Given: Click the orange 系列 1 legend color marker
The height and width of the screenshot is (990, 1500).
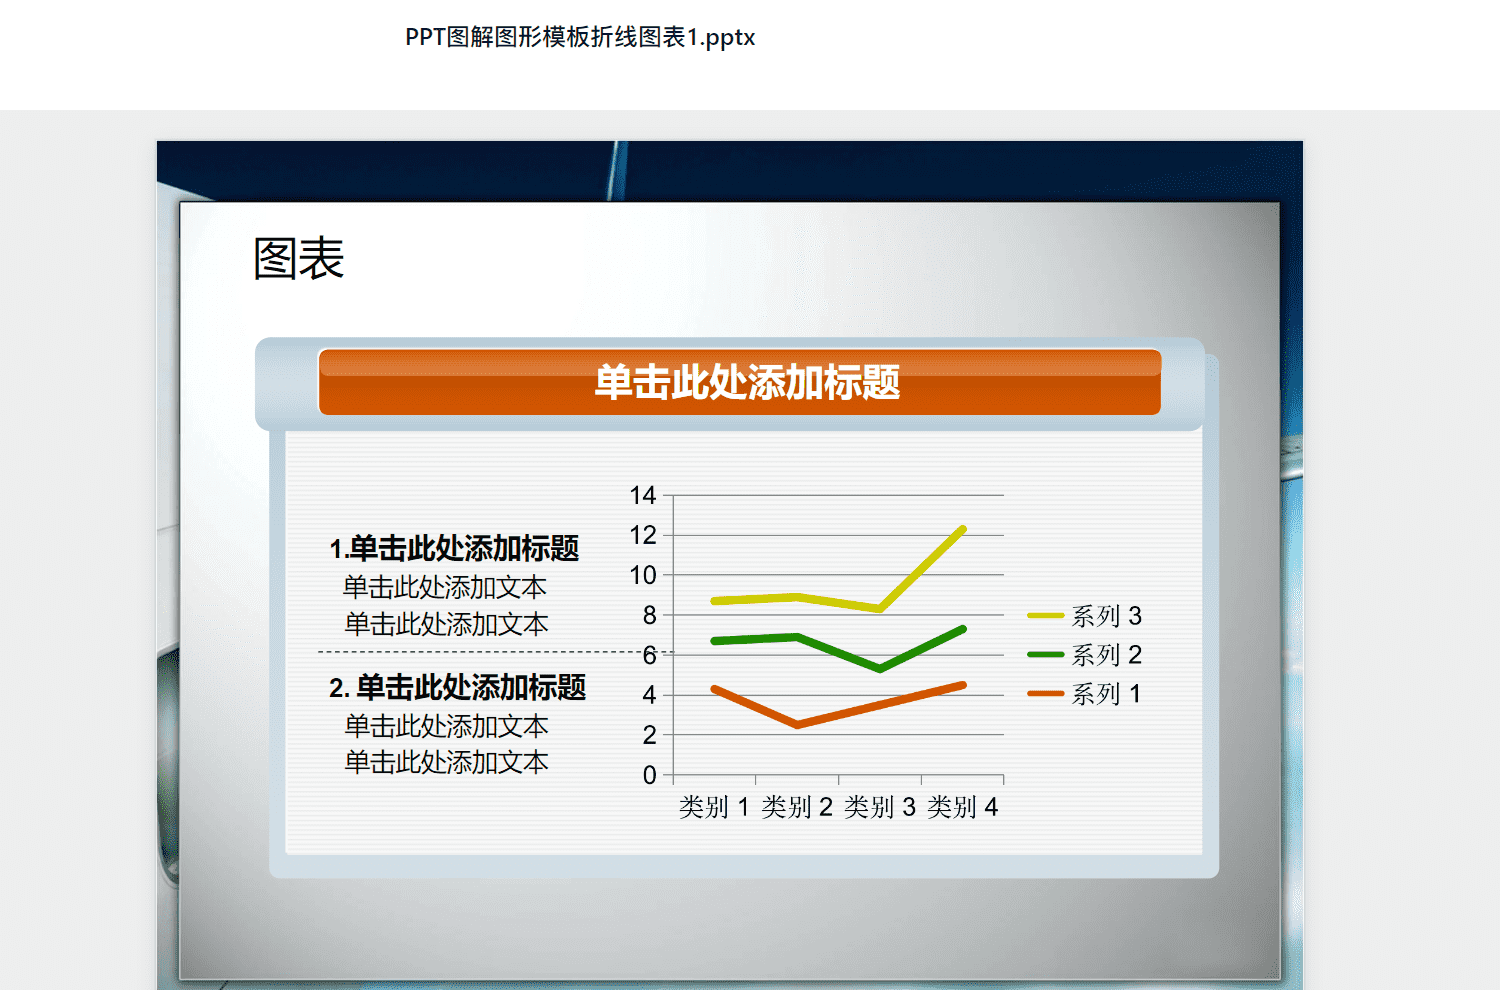Looking at the screenshot, I should [x=1045, y=693].
